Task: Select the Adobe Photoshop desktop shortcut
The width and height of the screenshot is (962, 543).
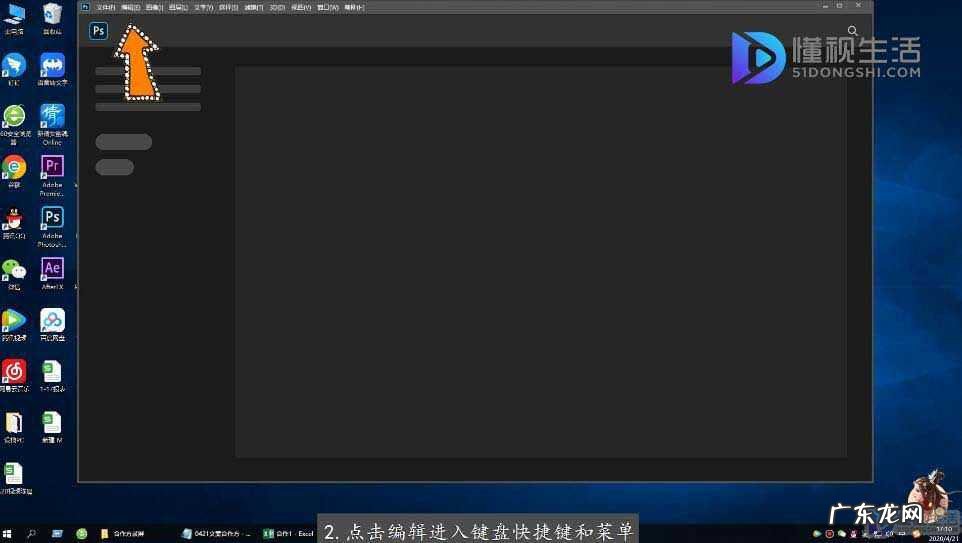Action: pyautogui.click(x=52, y=219)
